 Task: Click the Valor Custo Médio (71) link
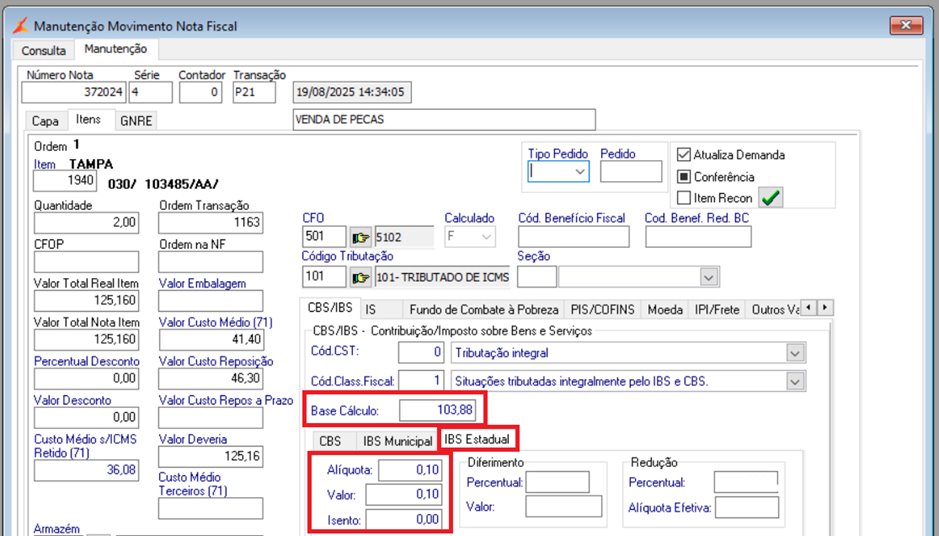[x=216, y=322]
